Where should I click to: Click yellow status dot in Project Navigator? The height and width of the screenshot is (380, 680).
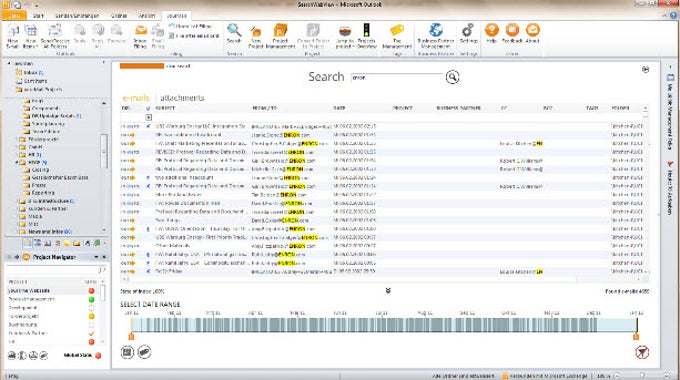[92, 316]
